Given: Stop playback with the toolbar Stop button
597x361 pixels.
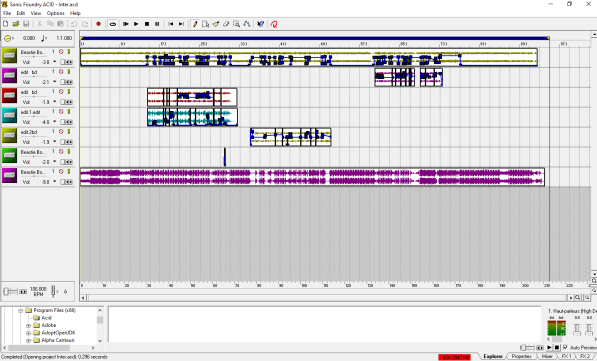Looking at the screenshot, I should click(147, 24).
